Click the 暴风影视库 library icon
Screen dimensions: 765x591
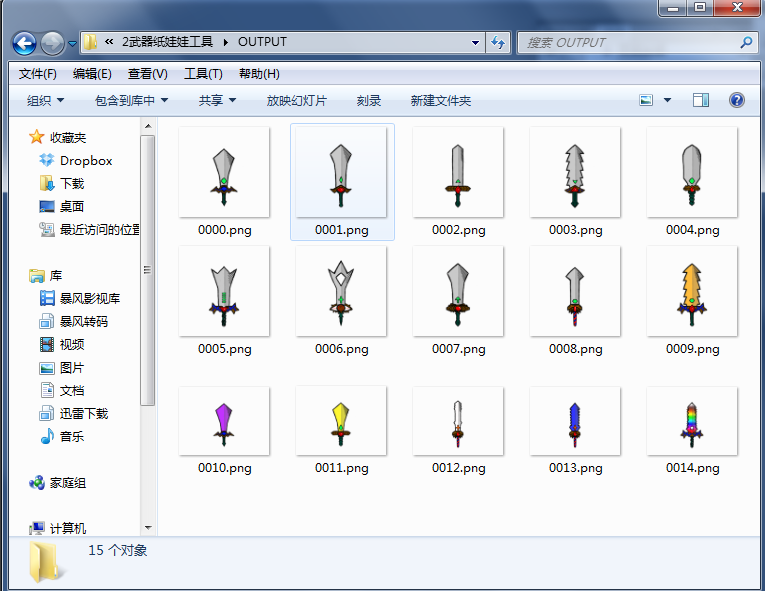tap(47, 298)
